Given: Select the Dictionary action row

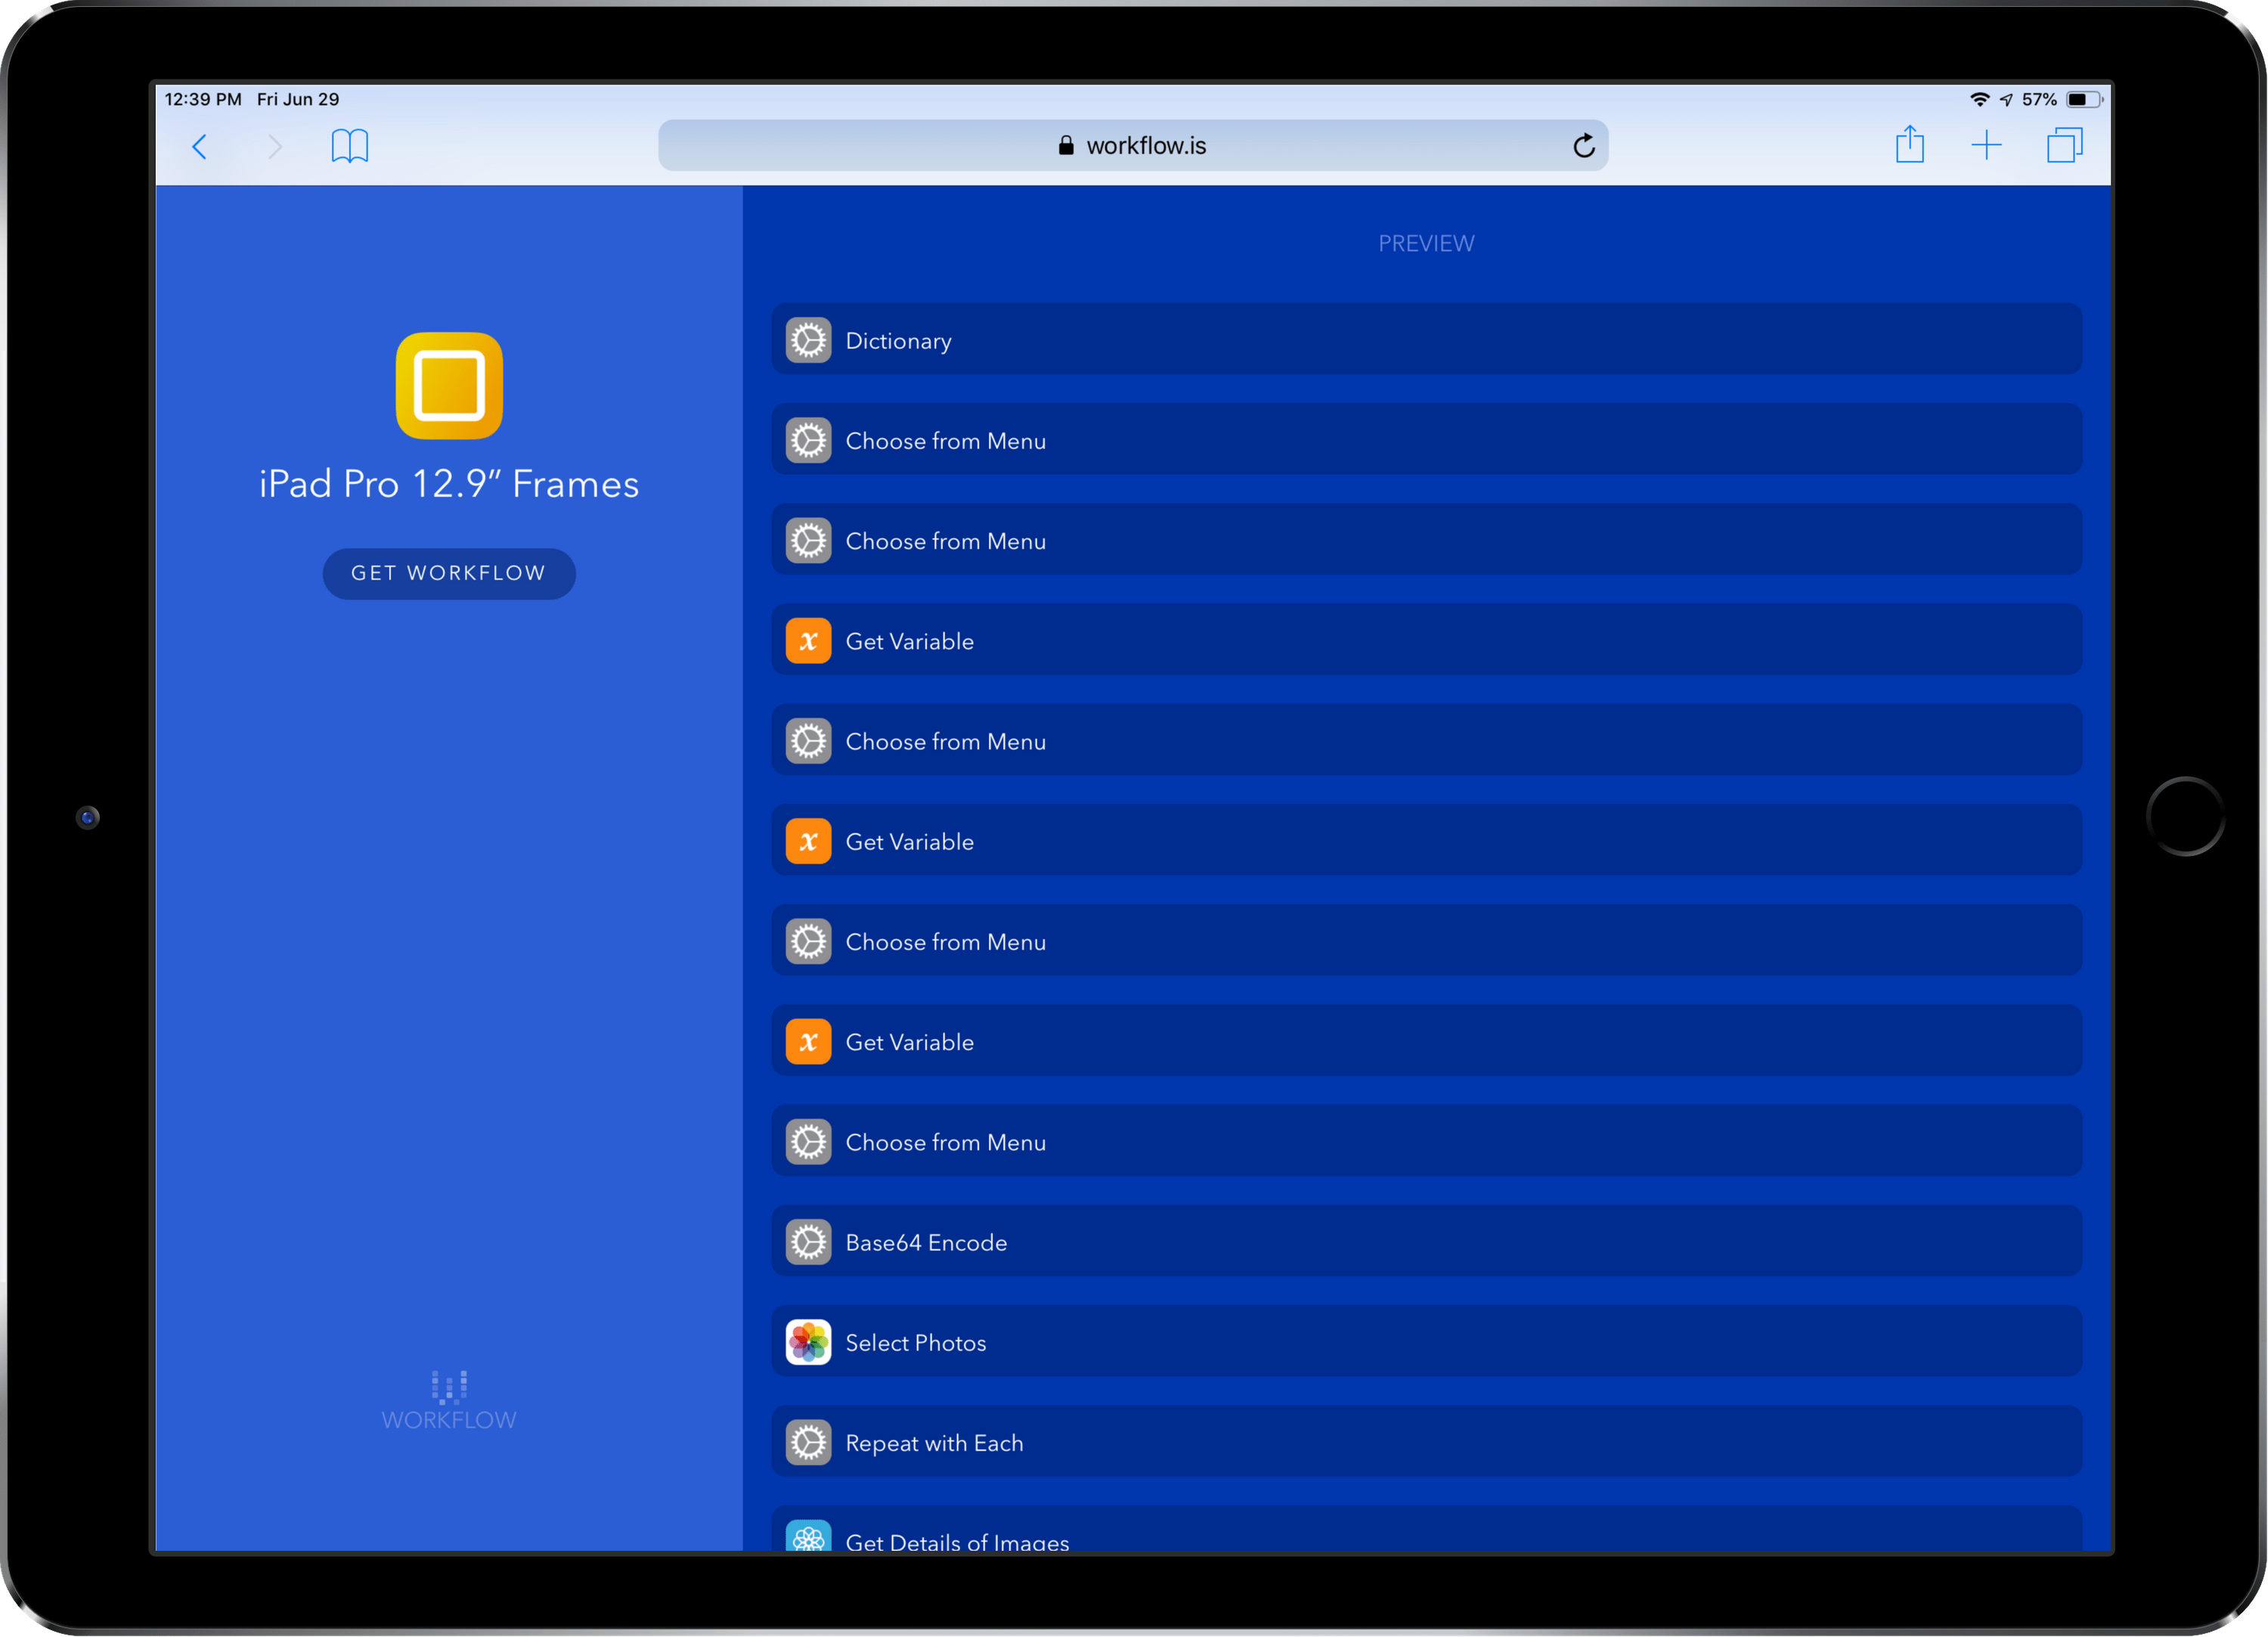Looking at the screenshot, I should [1427, 340].
